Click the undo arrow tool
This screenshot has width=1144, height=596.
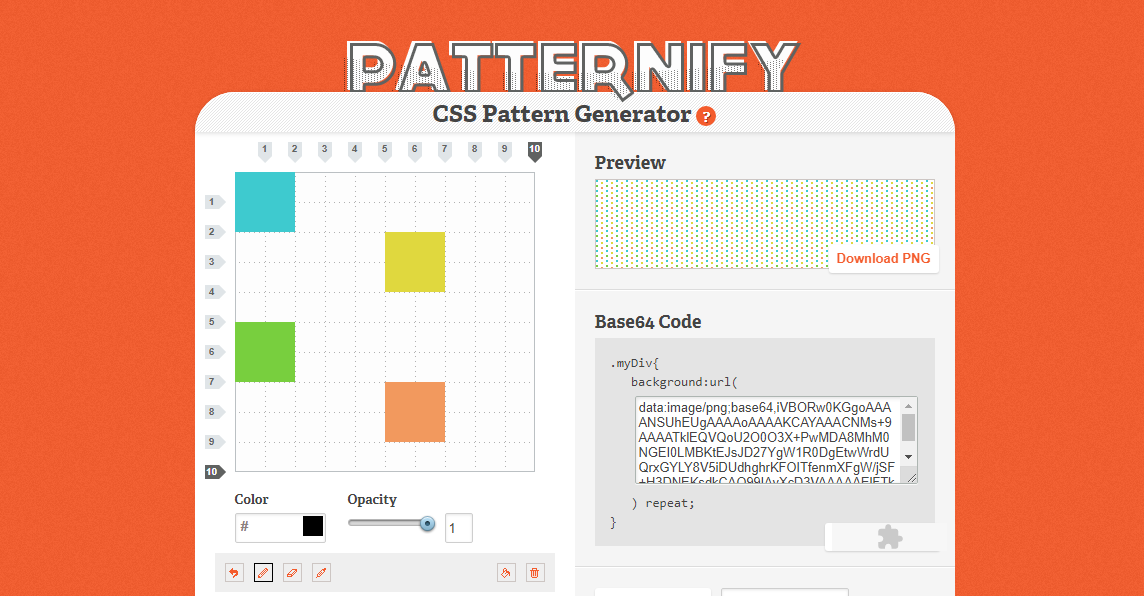(234, 573)
